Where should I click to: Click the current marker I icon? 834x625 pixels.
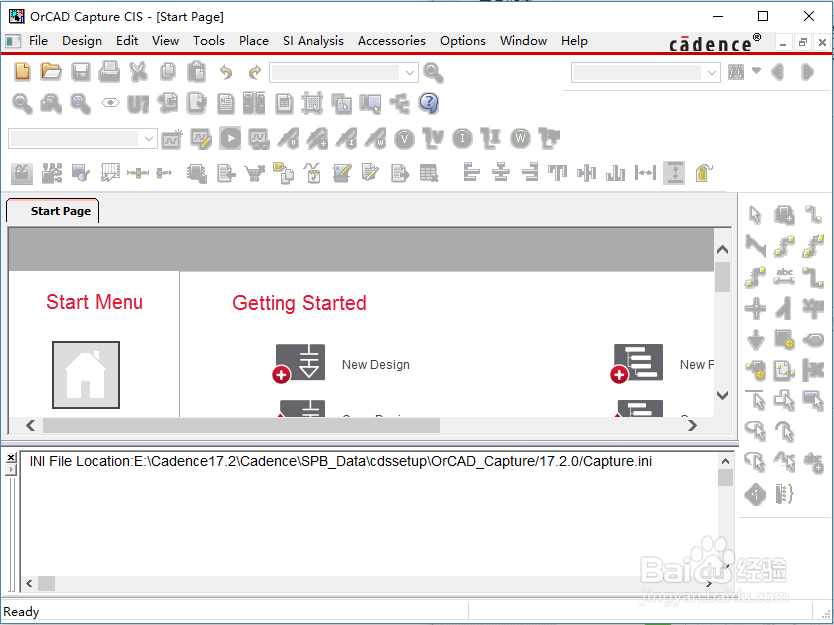point(462,139)
